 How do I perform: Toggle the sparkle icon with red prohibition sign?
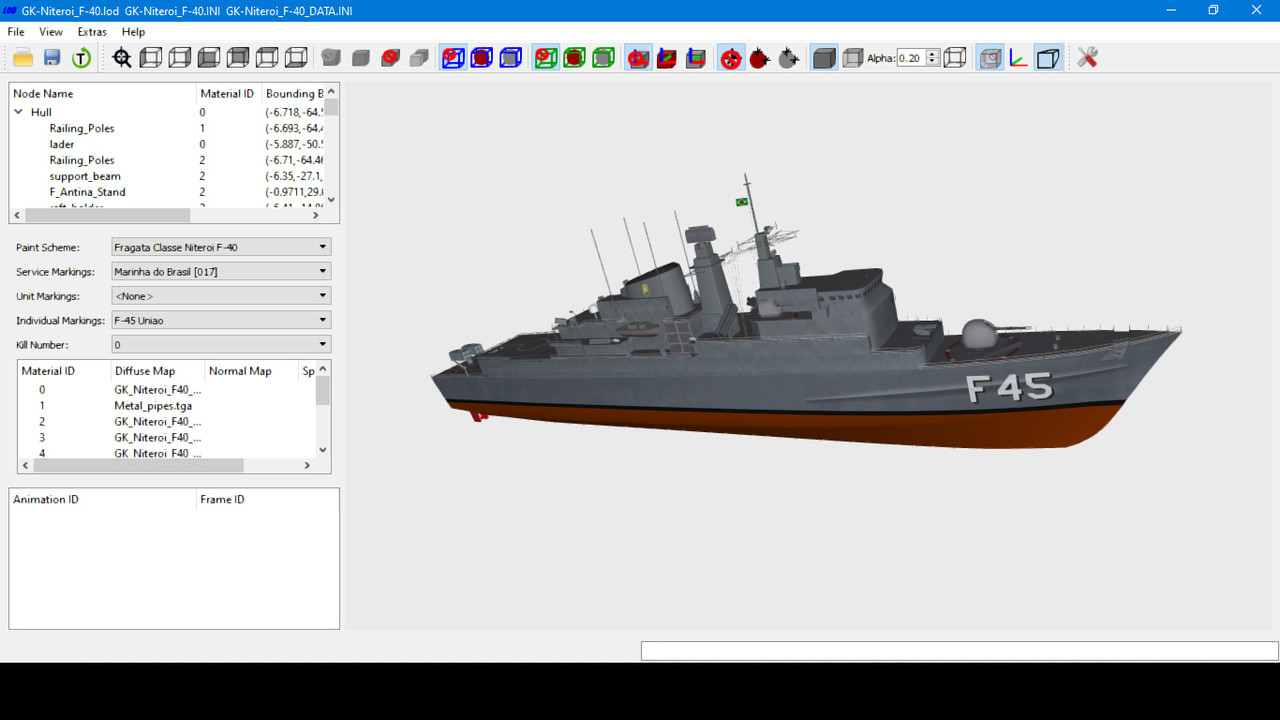(731, 58)
